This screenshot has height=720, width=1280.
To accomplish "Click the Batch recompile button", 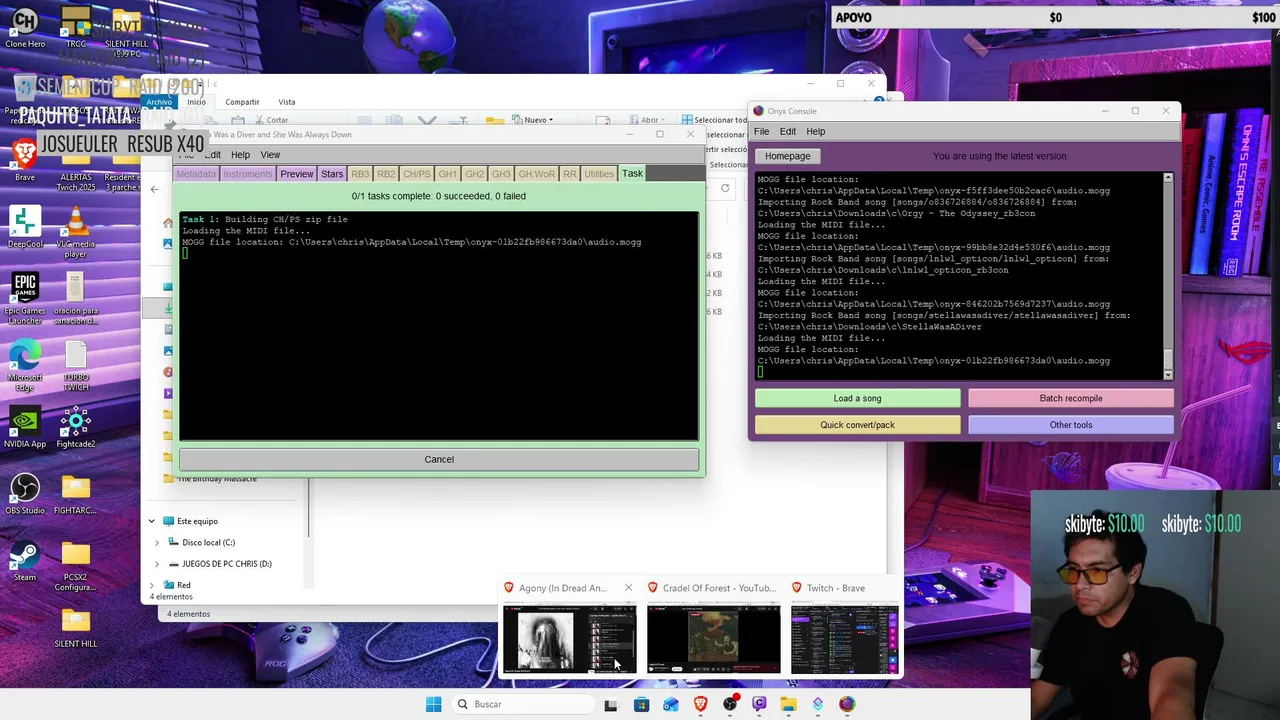I will [x=1070, y=398].
